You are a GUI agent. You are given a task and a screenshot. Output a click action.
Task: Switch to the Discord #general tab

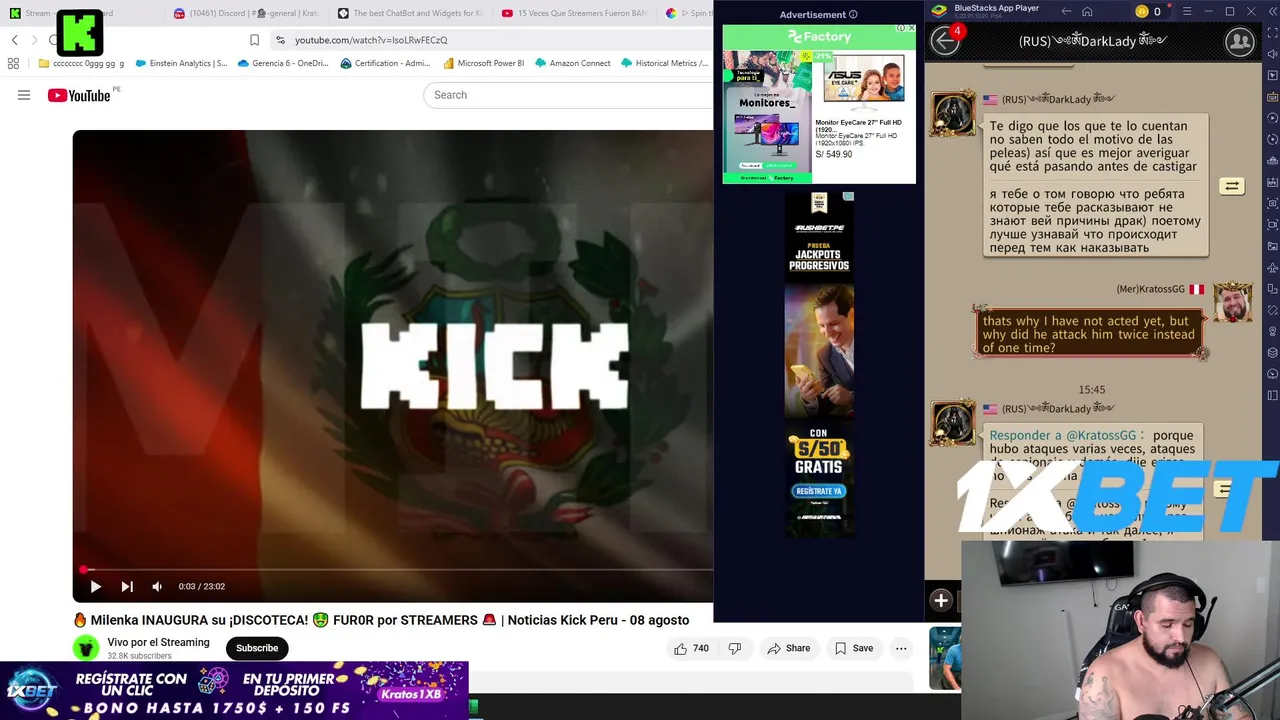pos(246,13)
